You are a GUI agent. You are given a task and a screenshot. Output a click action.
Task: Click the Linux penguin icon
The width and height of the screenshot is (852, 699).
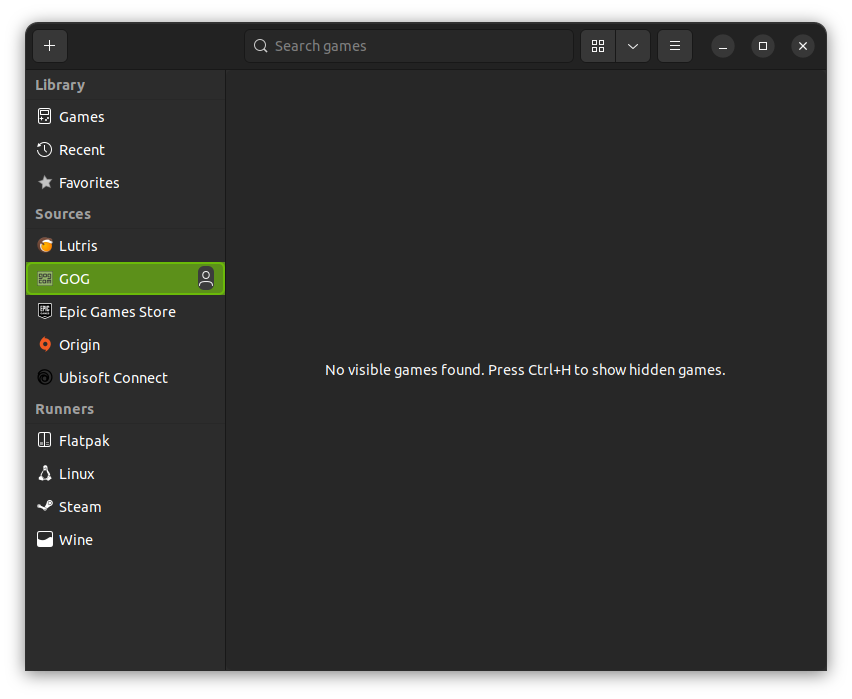tap(45, 473)
